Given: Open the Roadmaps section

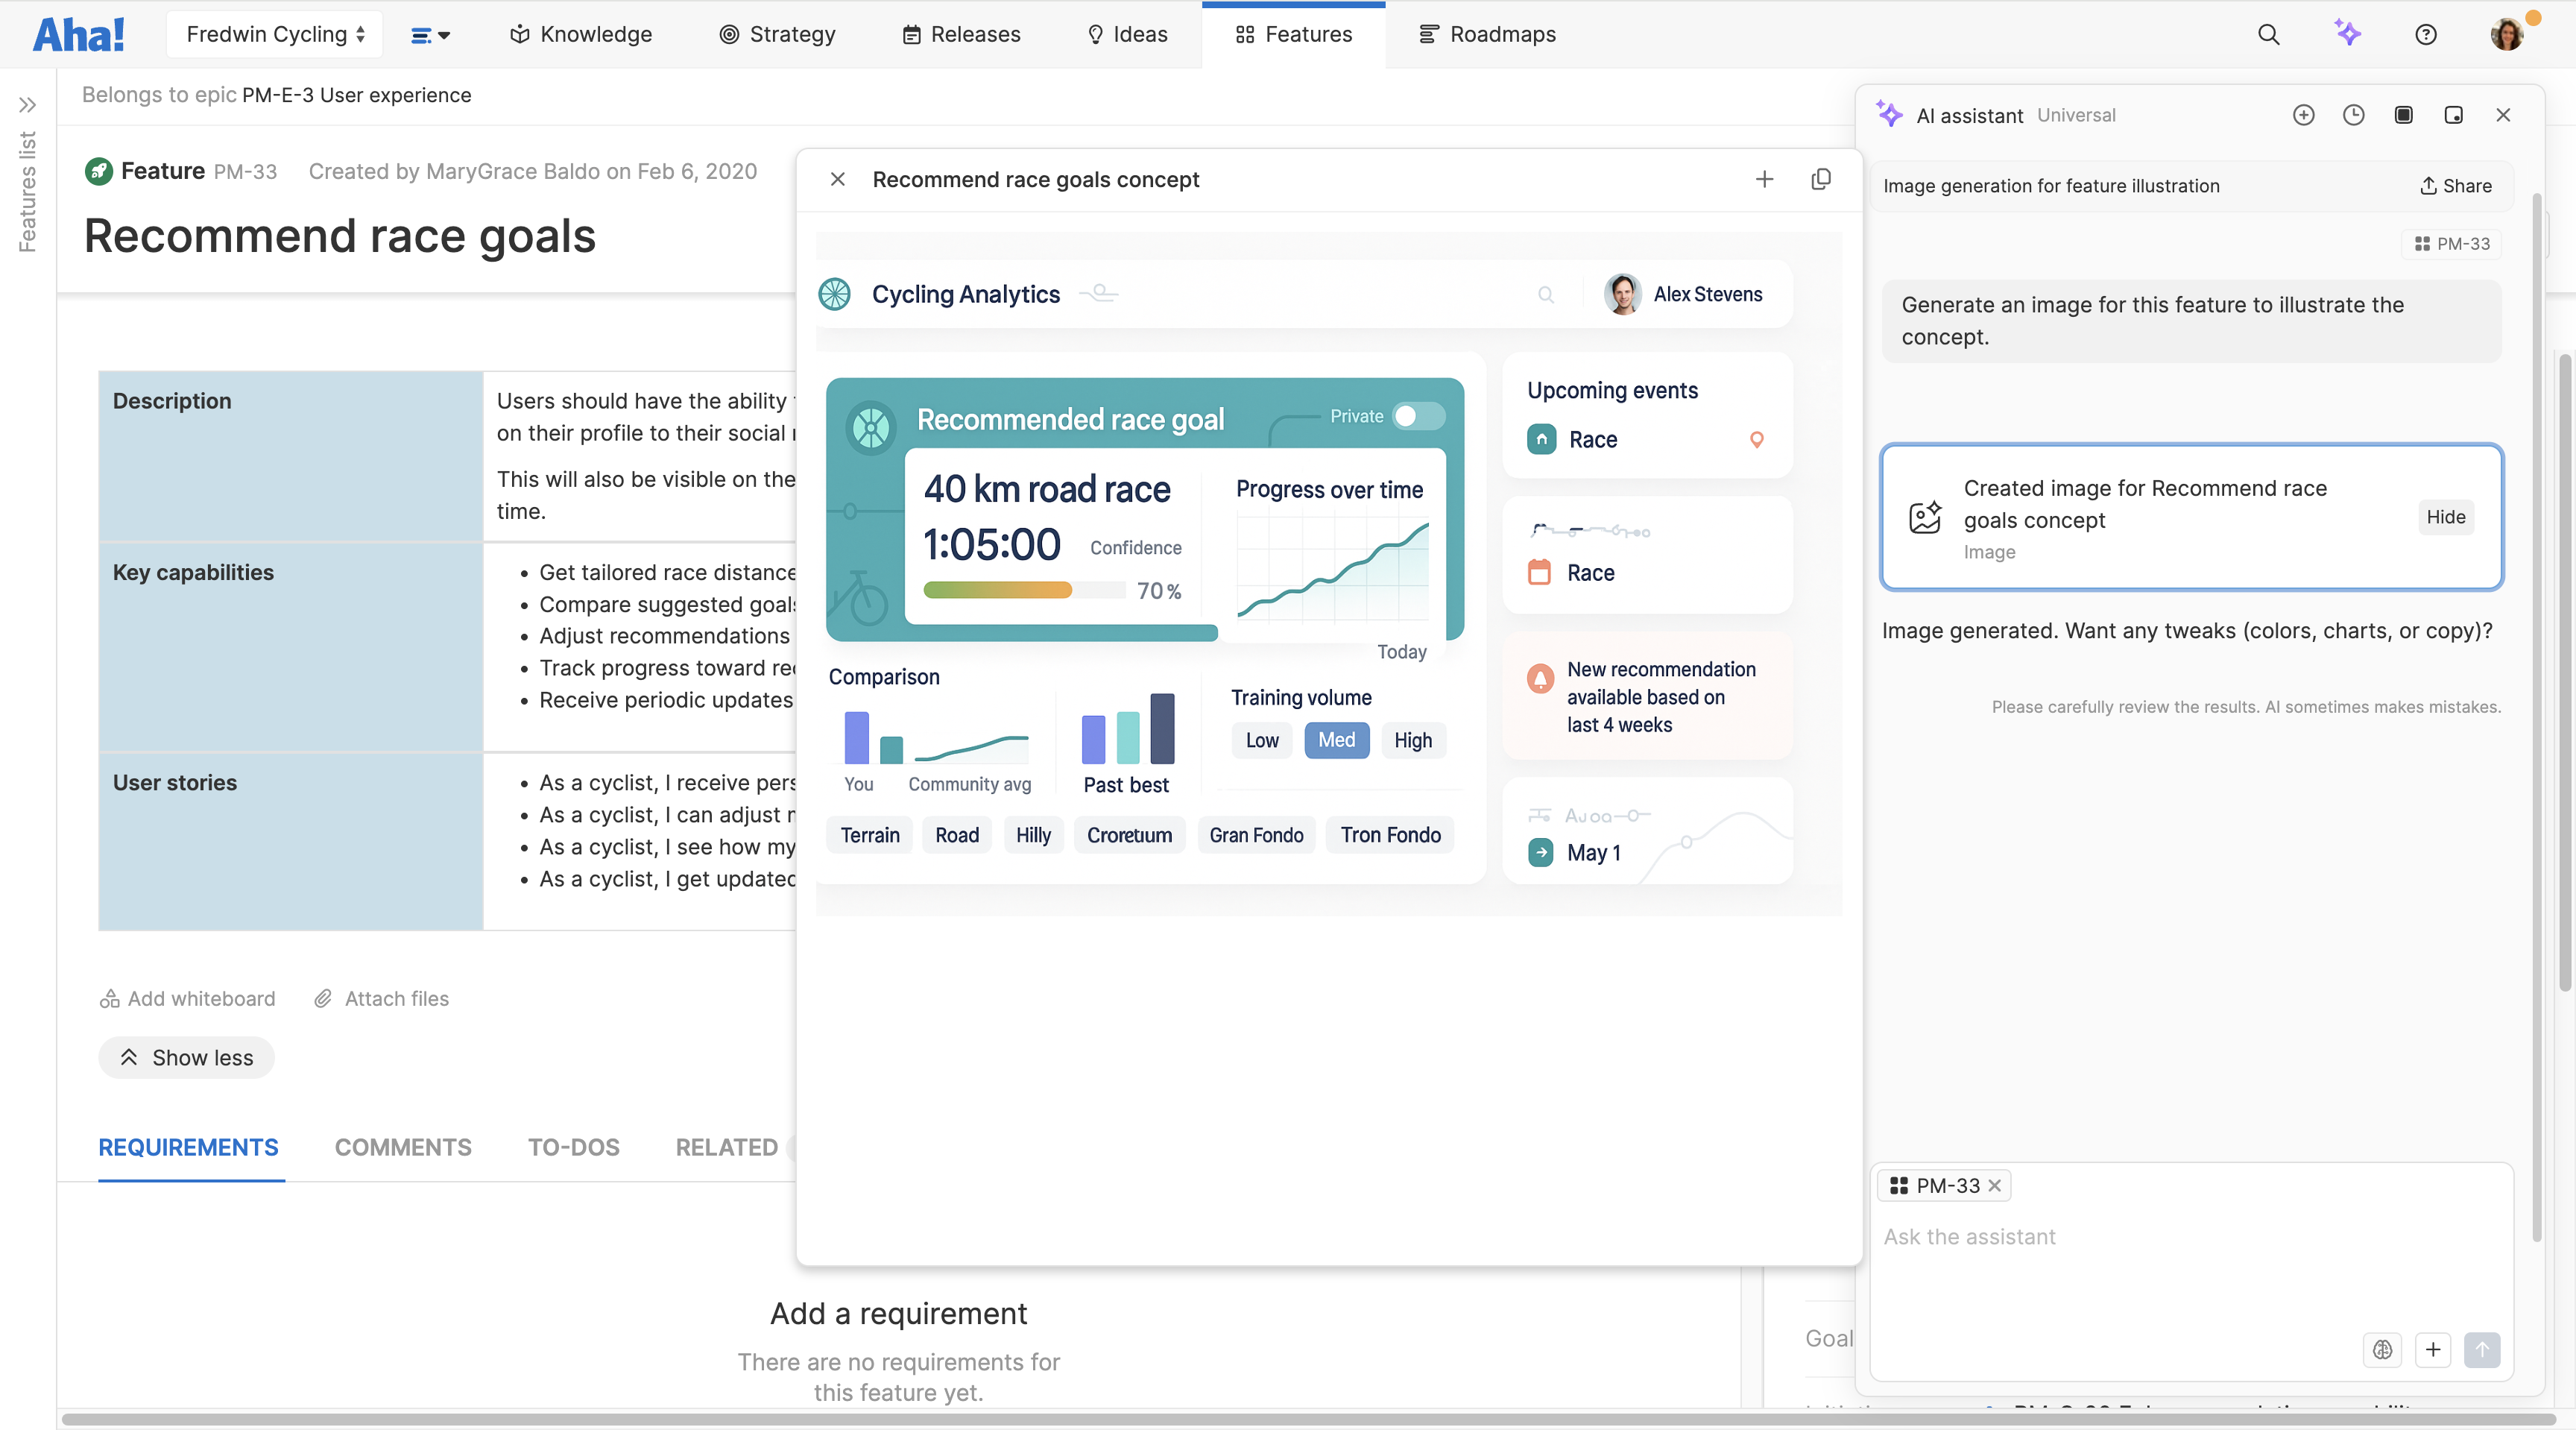Looking at the screenshot, I should click(1487, 33).
